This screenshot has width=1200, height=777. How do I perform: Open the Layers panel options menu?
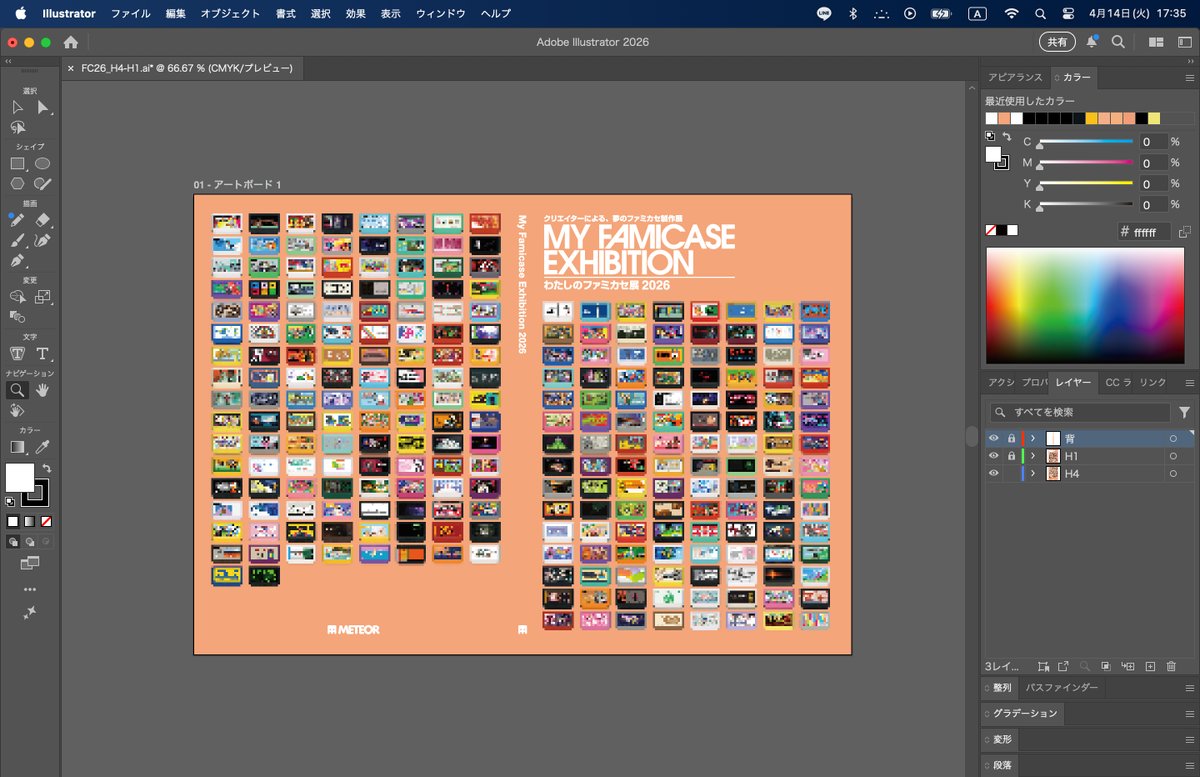pos(1189,383)
